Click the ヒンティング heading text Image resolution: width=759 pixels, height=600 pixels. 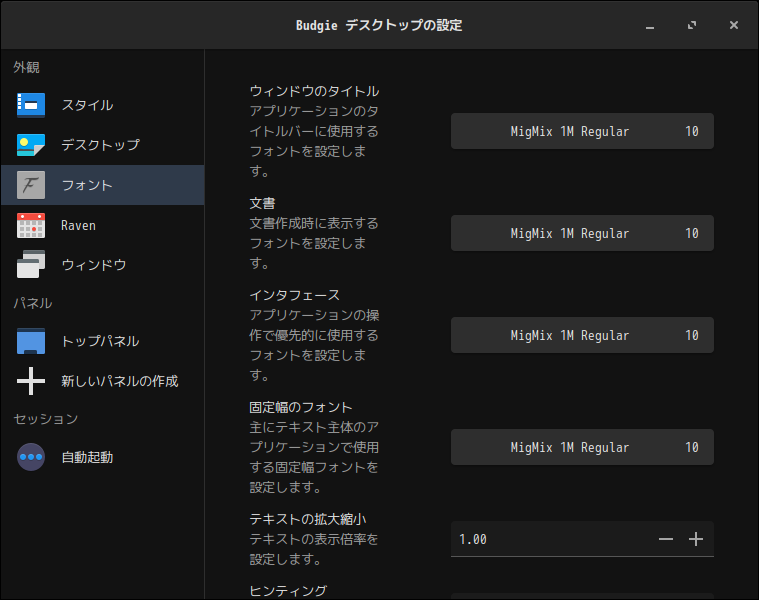click(x=288, y=591)
